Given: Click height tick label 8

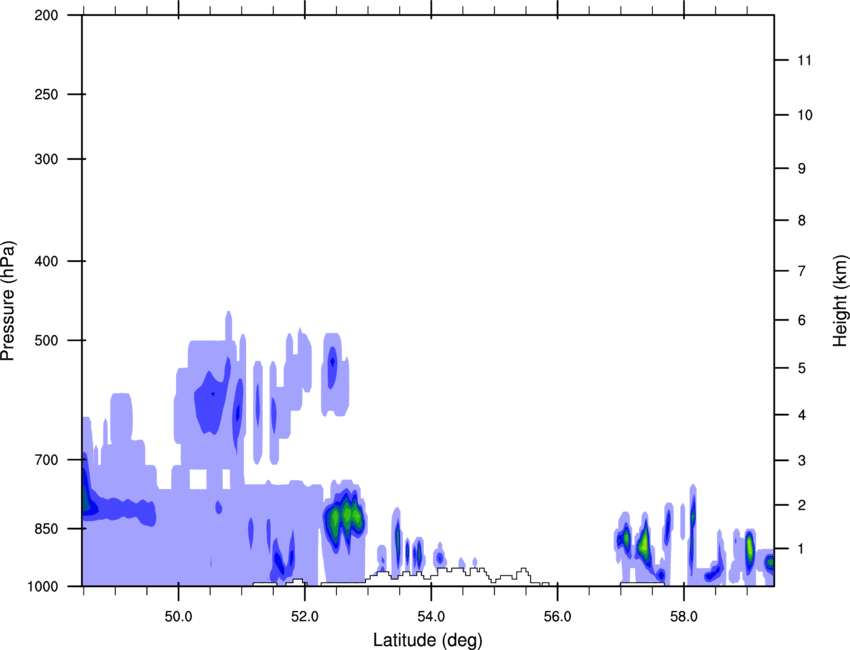Looking at the screenshot, I should click(802, 221).
